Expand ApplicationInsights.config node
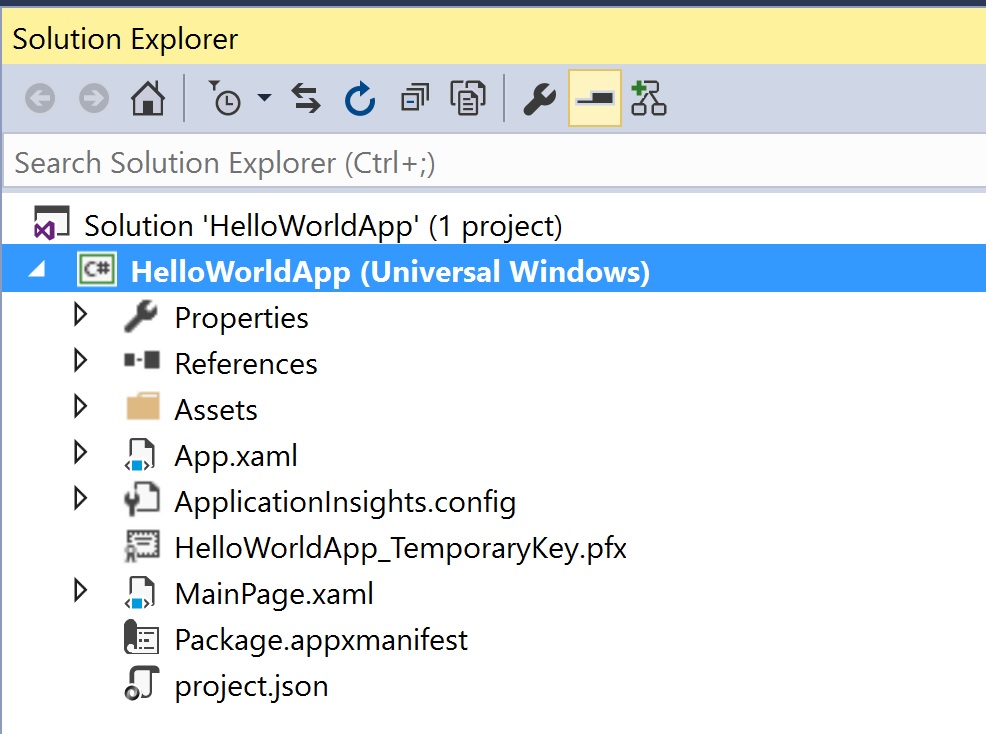Viewport: 986px width, 734px height. 80,498
